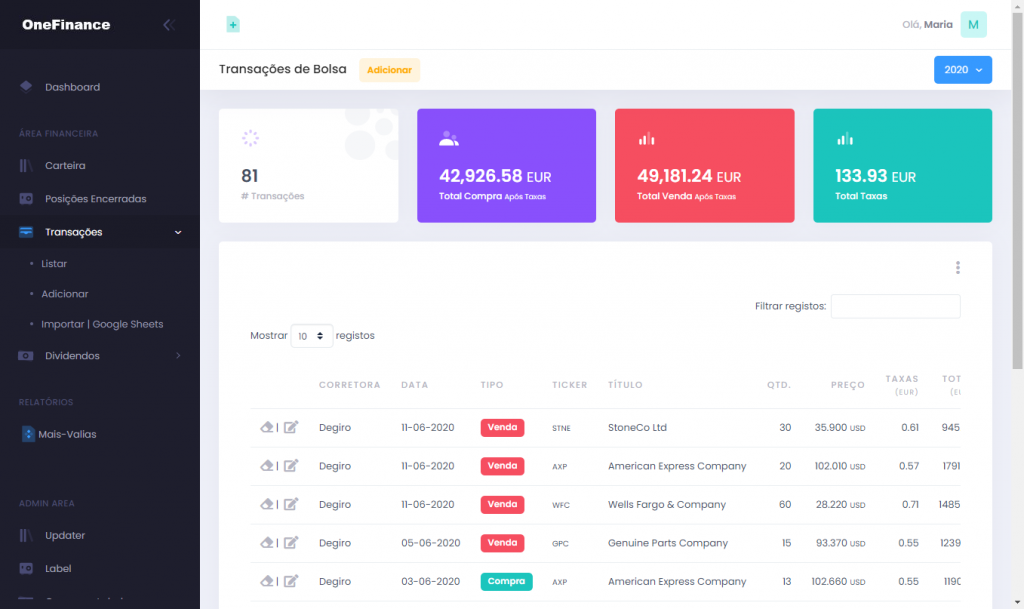Click the 42,926.58 EUR Total Compra card
The image size is (1024, 609).
(x=506, y=166)
